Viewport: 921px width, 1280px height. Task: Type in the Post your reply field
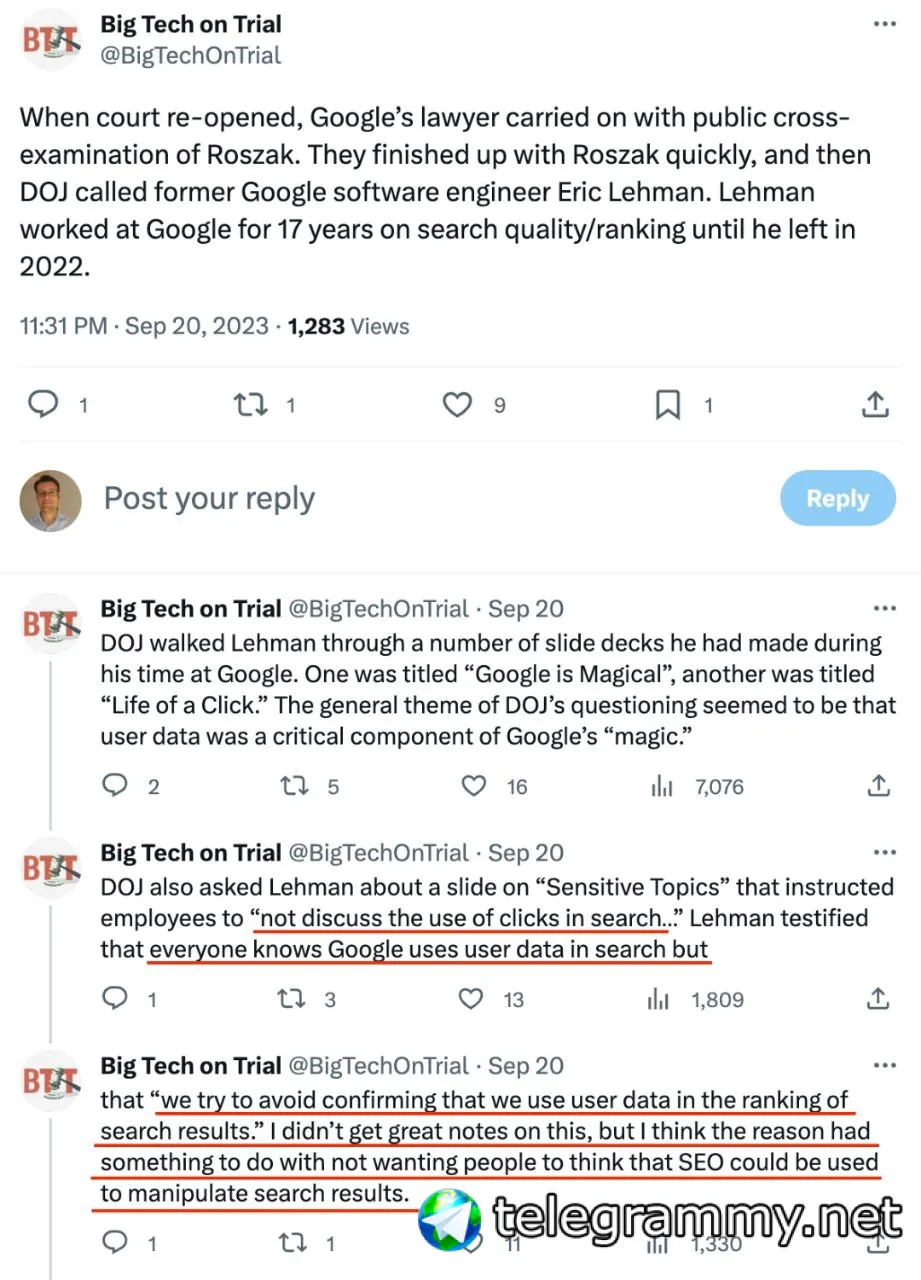(x=400, y=498)
